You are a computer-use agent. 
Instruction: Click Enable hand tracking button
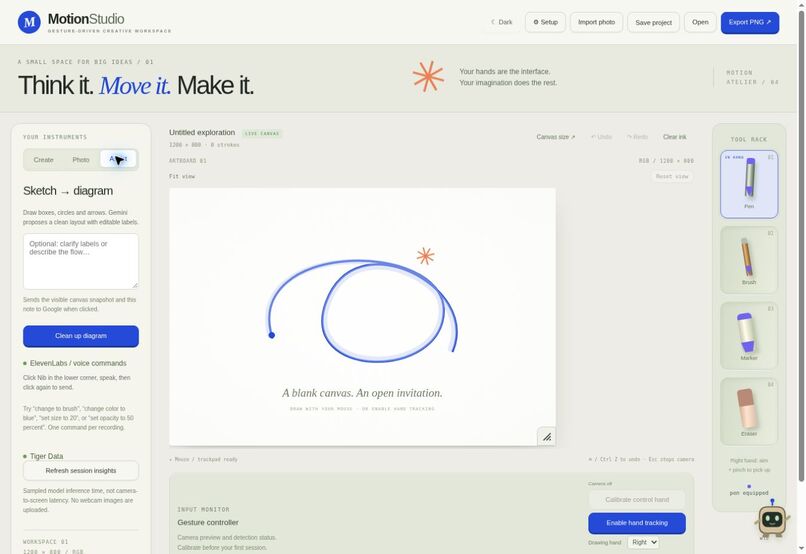click(637, 523)
